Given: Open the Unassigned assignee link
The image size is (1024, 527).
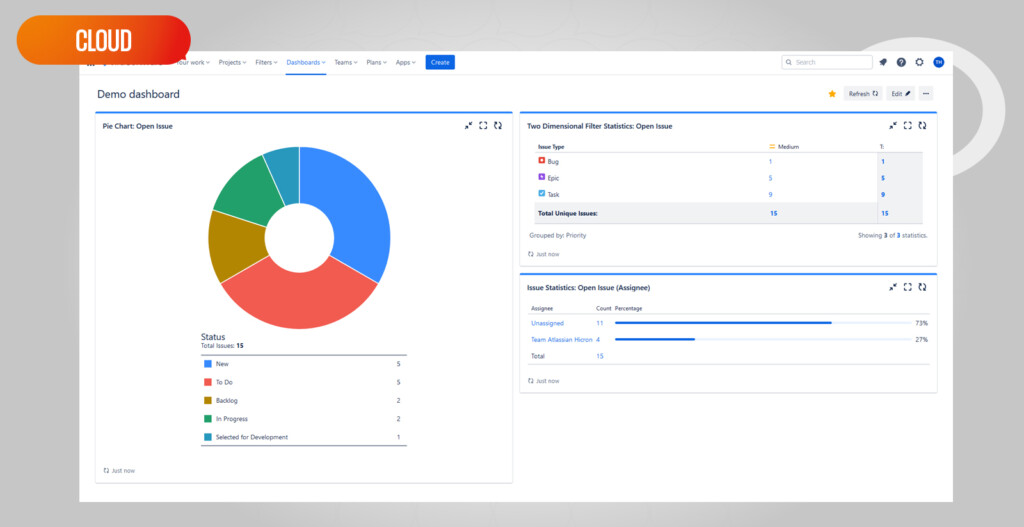Looking at the screenshot, I should point(547,323).
